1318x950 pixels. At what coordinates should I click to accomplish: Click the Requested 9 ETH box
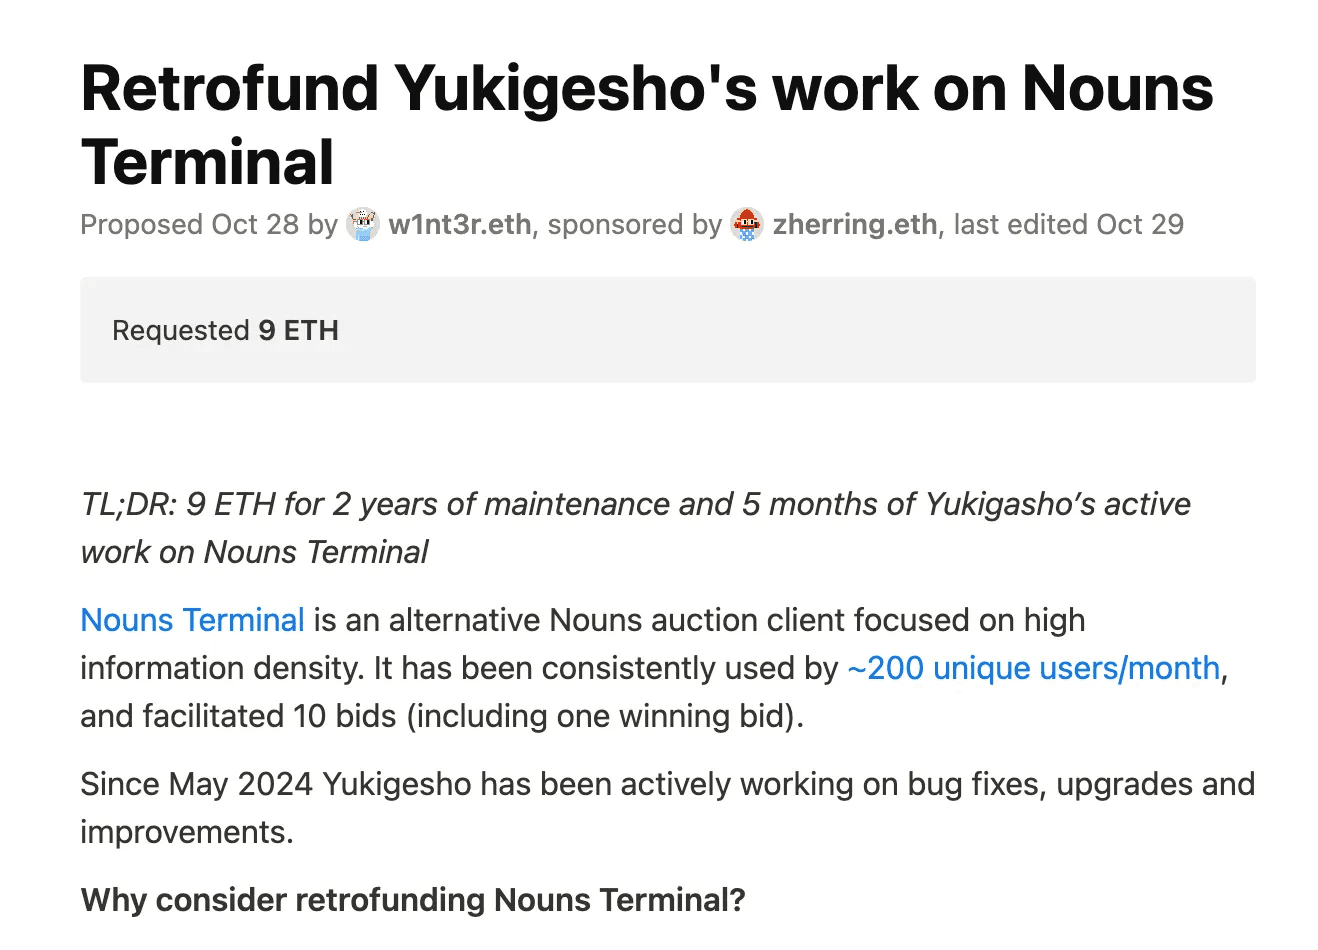668,330
